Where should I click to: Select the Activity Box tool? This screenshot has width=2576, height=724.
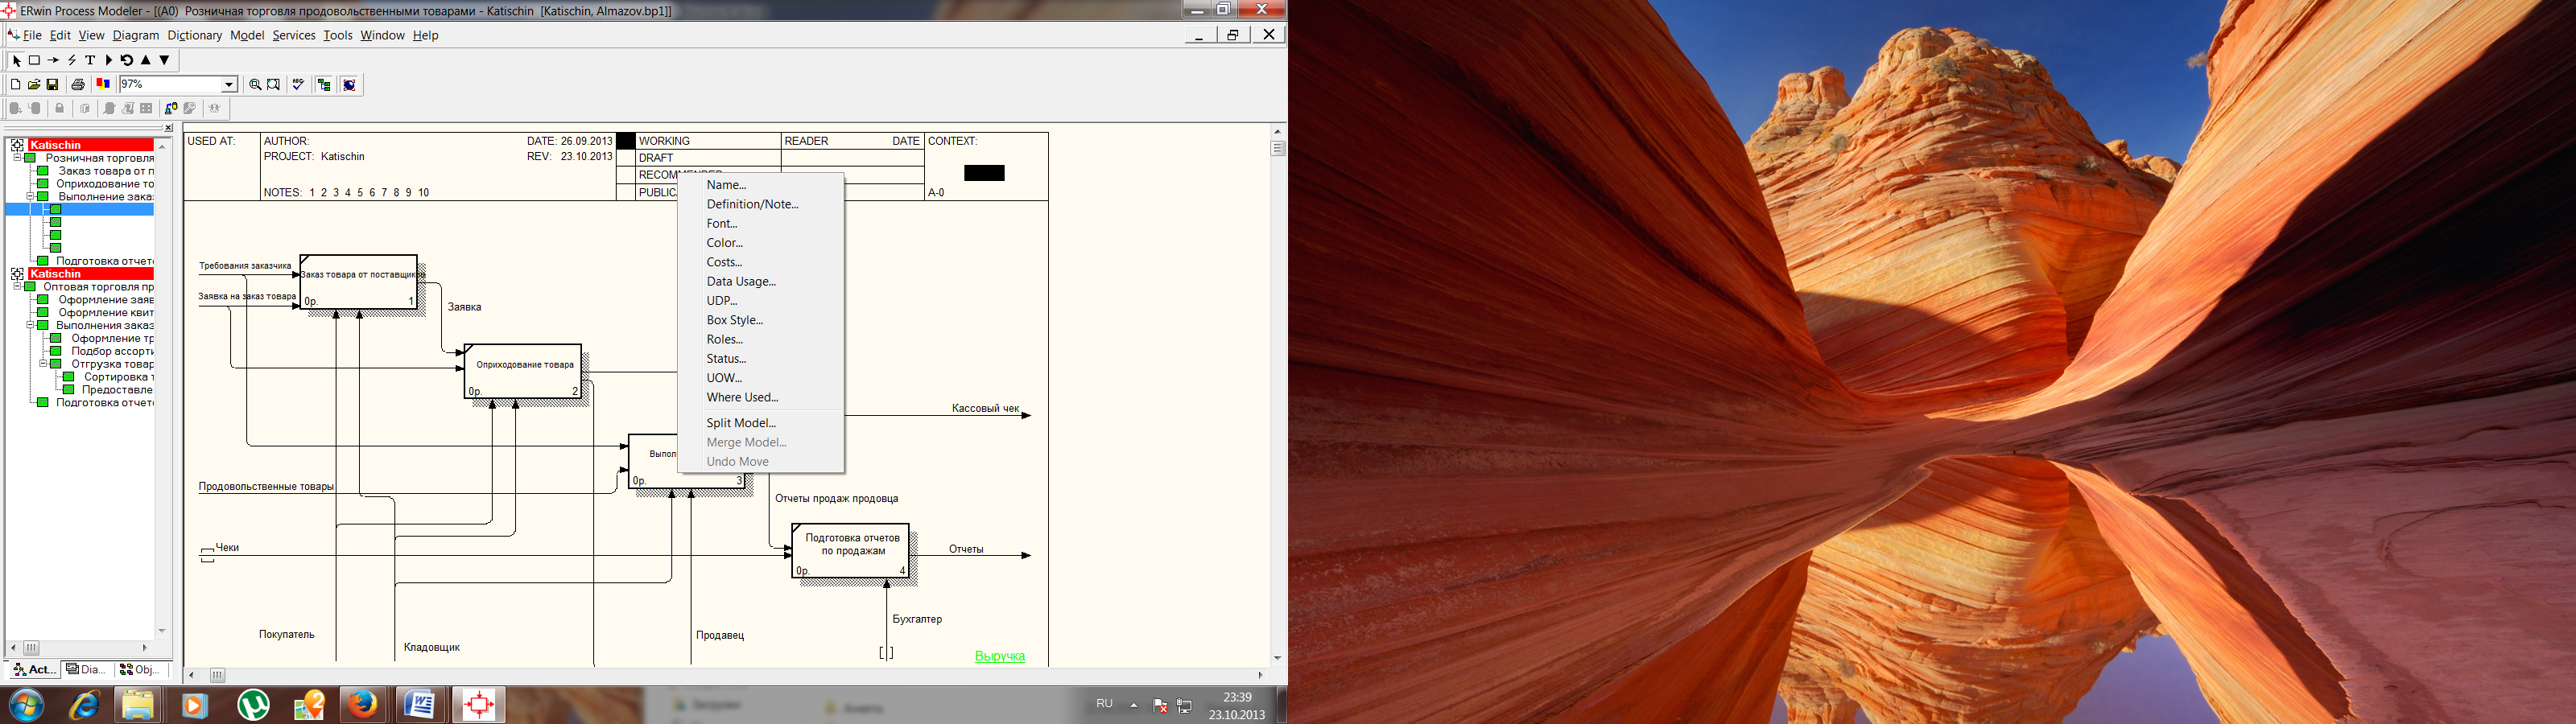[34, 60]
